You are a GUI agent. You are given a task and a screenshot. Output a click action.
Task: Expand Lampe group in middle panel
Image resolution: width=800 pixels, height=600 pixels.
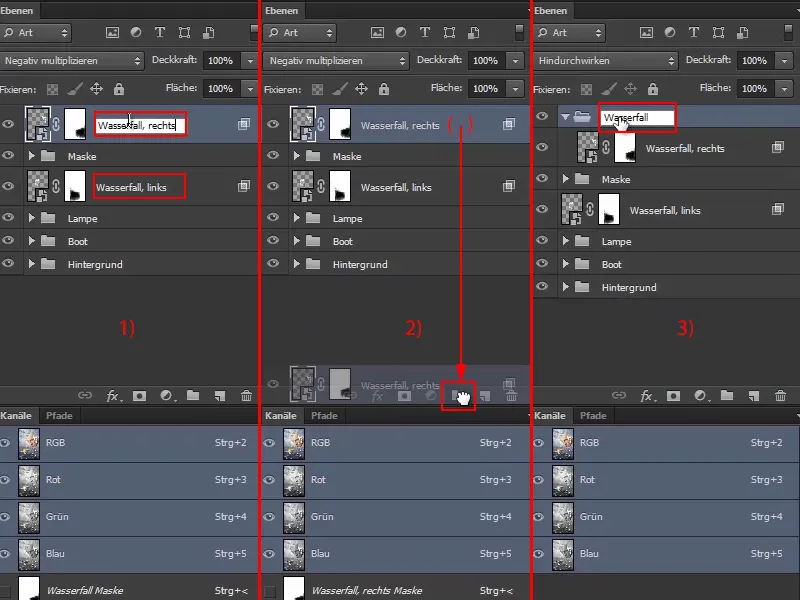(x=296, y=218)
